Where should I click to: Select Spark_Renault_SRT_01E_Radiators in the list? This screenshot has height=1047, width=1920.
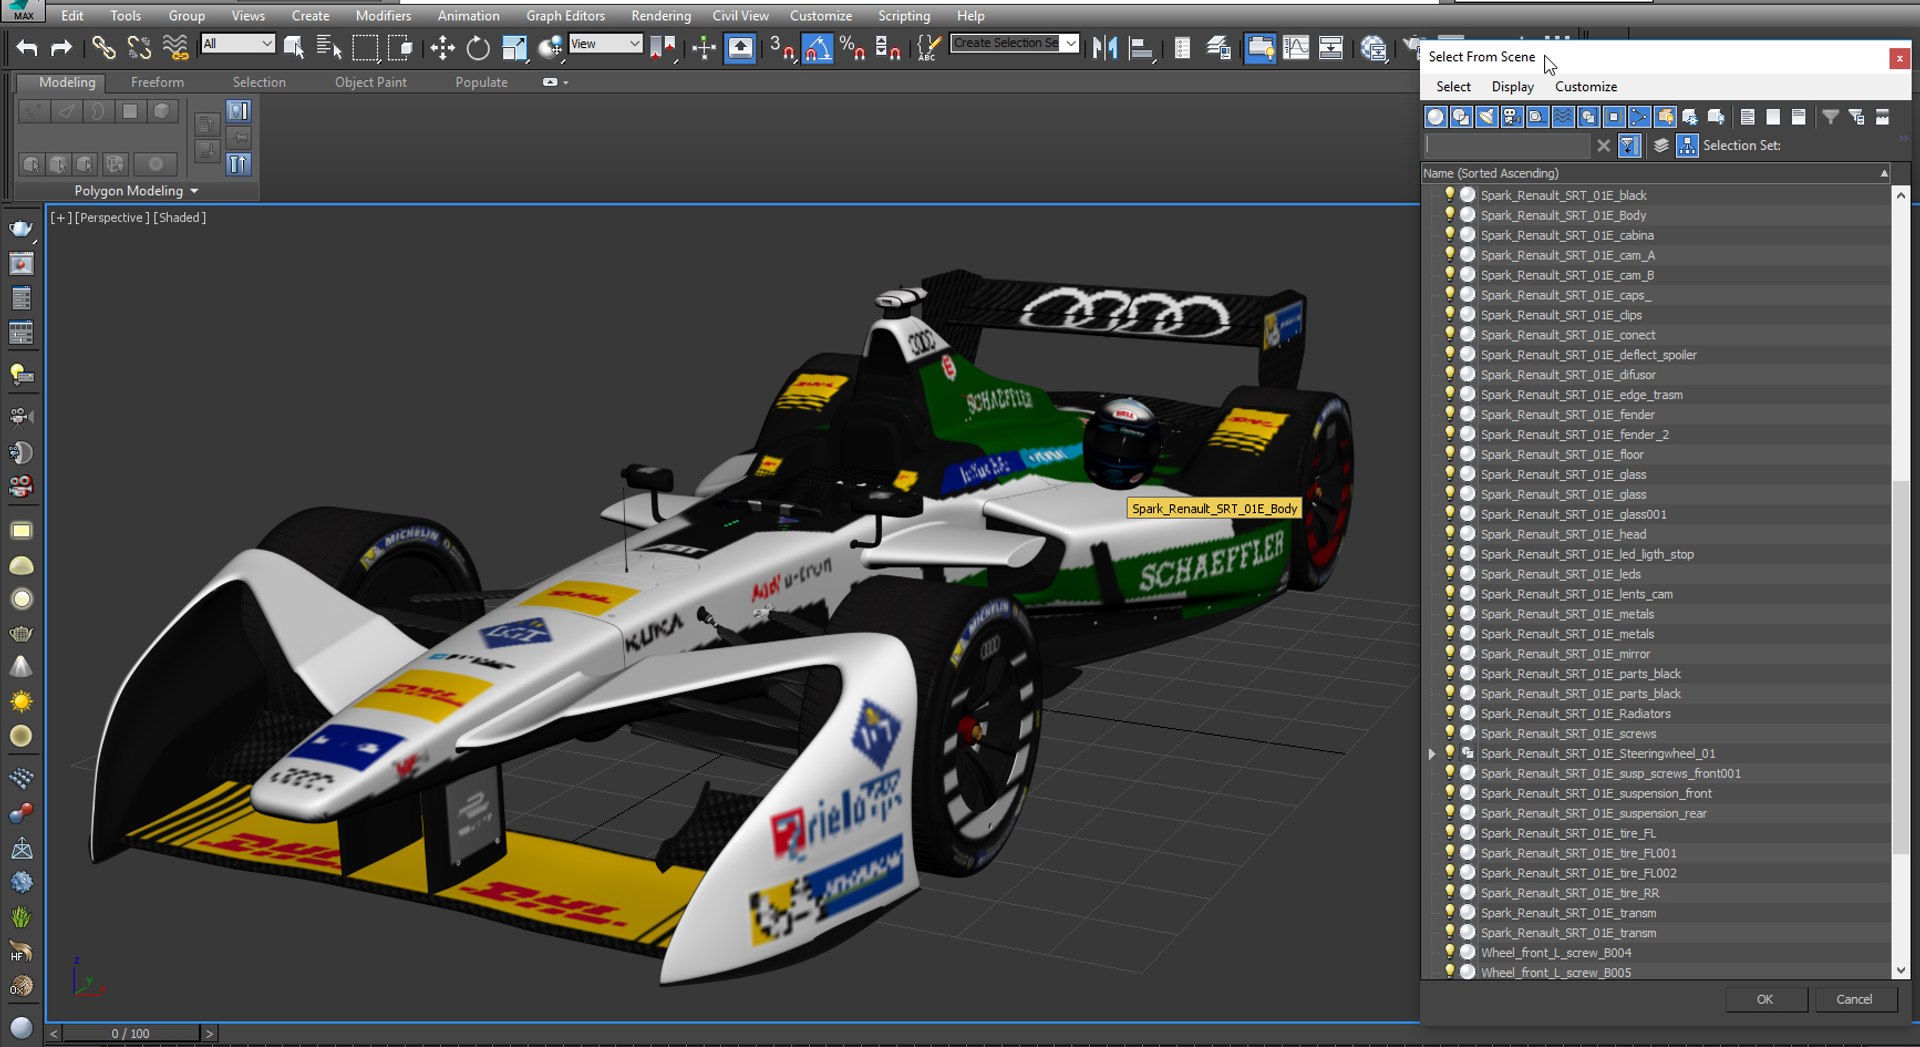[1576, 714]
